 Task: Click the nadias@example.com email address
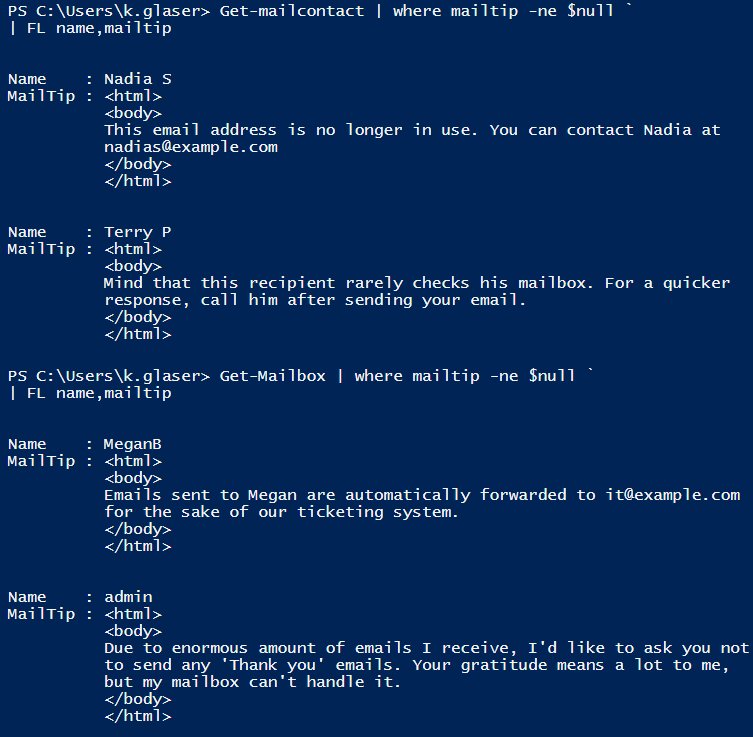[191, 147]
